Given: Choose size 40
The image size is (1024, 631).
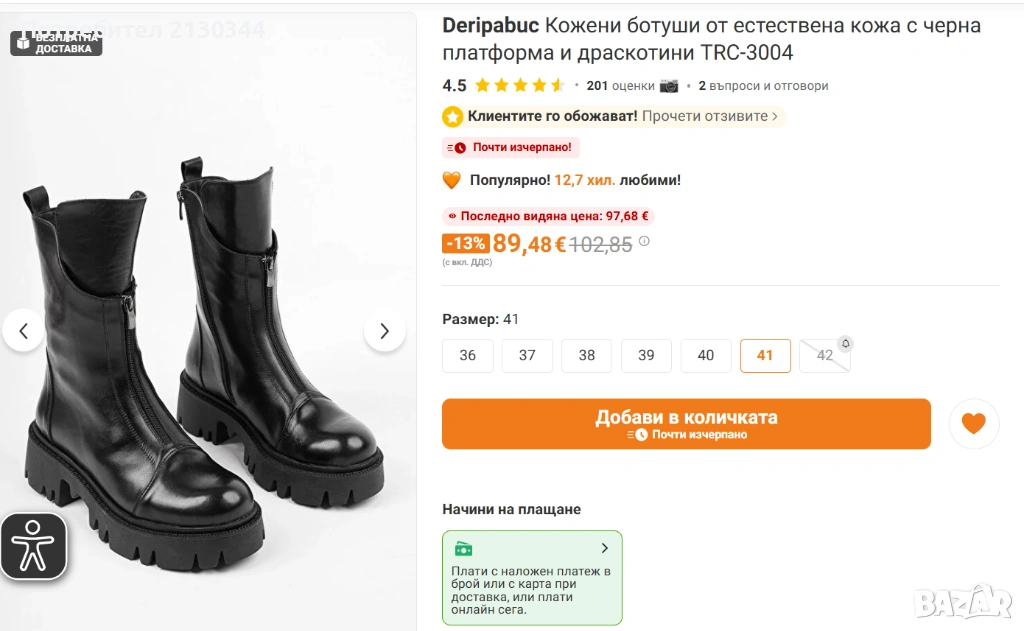Looking at the screenshot, I should [706, 356].
